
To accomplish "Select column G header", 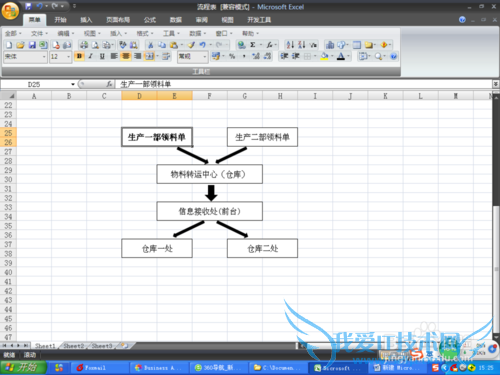I will (245, 96).
